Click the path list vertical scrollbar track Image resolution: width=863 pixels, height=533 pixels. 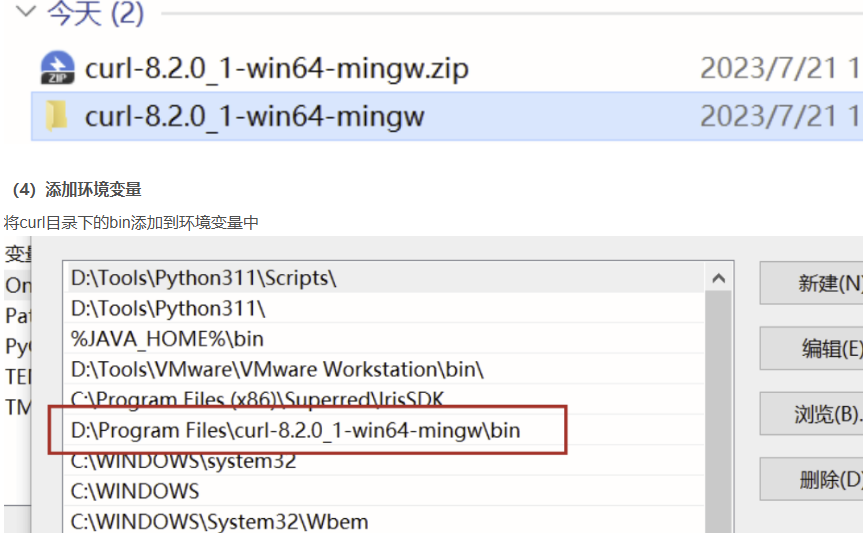tap(717, 420)
